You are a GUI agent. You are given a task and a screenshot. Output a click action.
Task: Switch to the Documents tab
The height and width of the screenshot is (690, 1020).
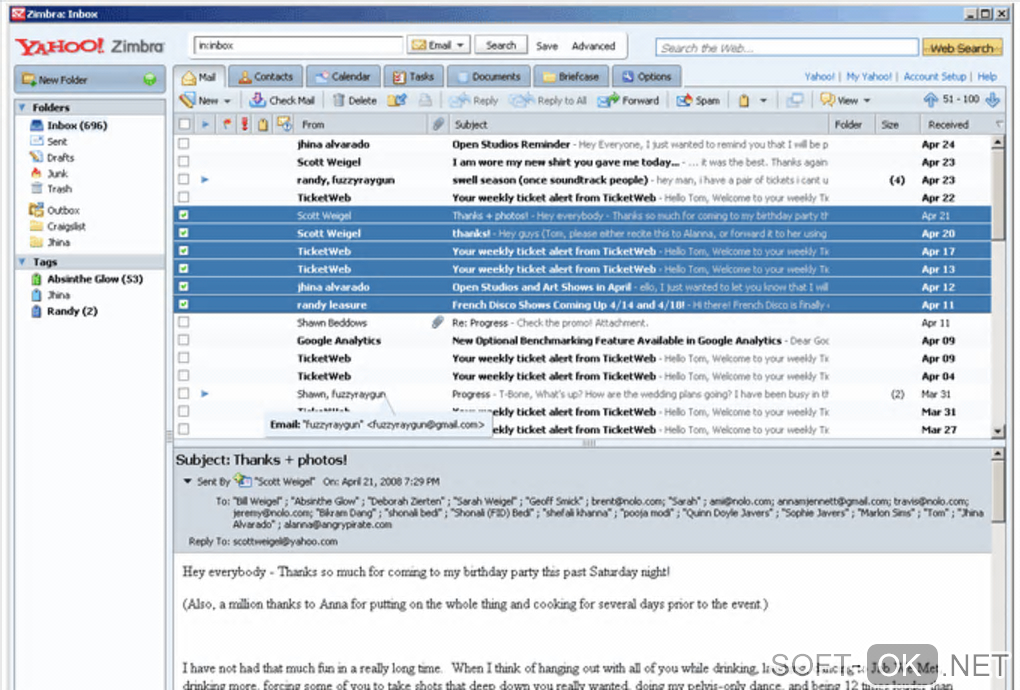(x=489, y=77)
